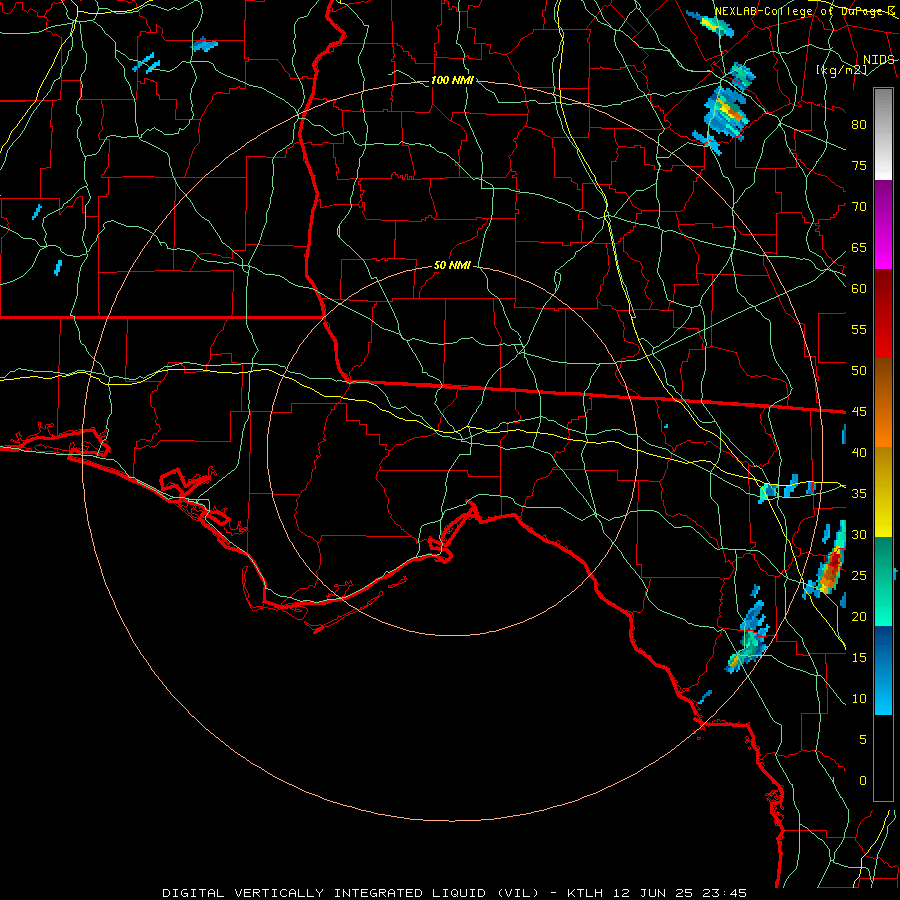Click the NIDS label above the scale
This screenshot has width=900, height=900.
[x=878, y=60]
